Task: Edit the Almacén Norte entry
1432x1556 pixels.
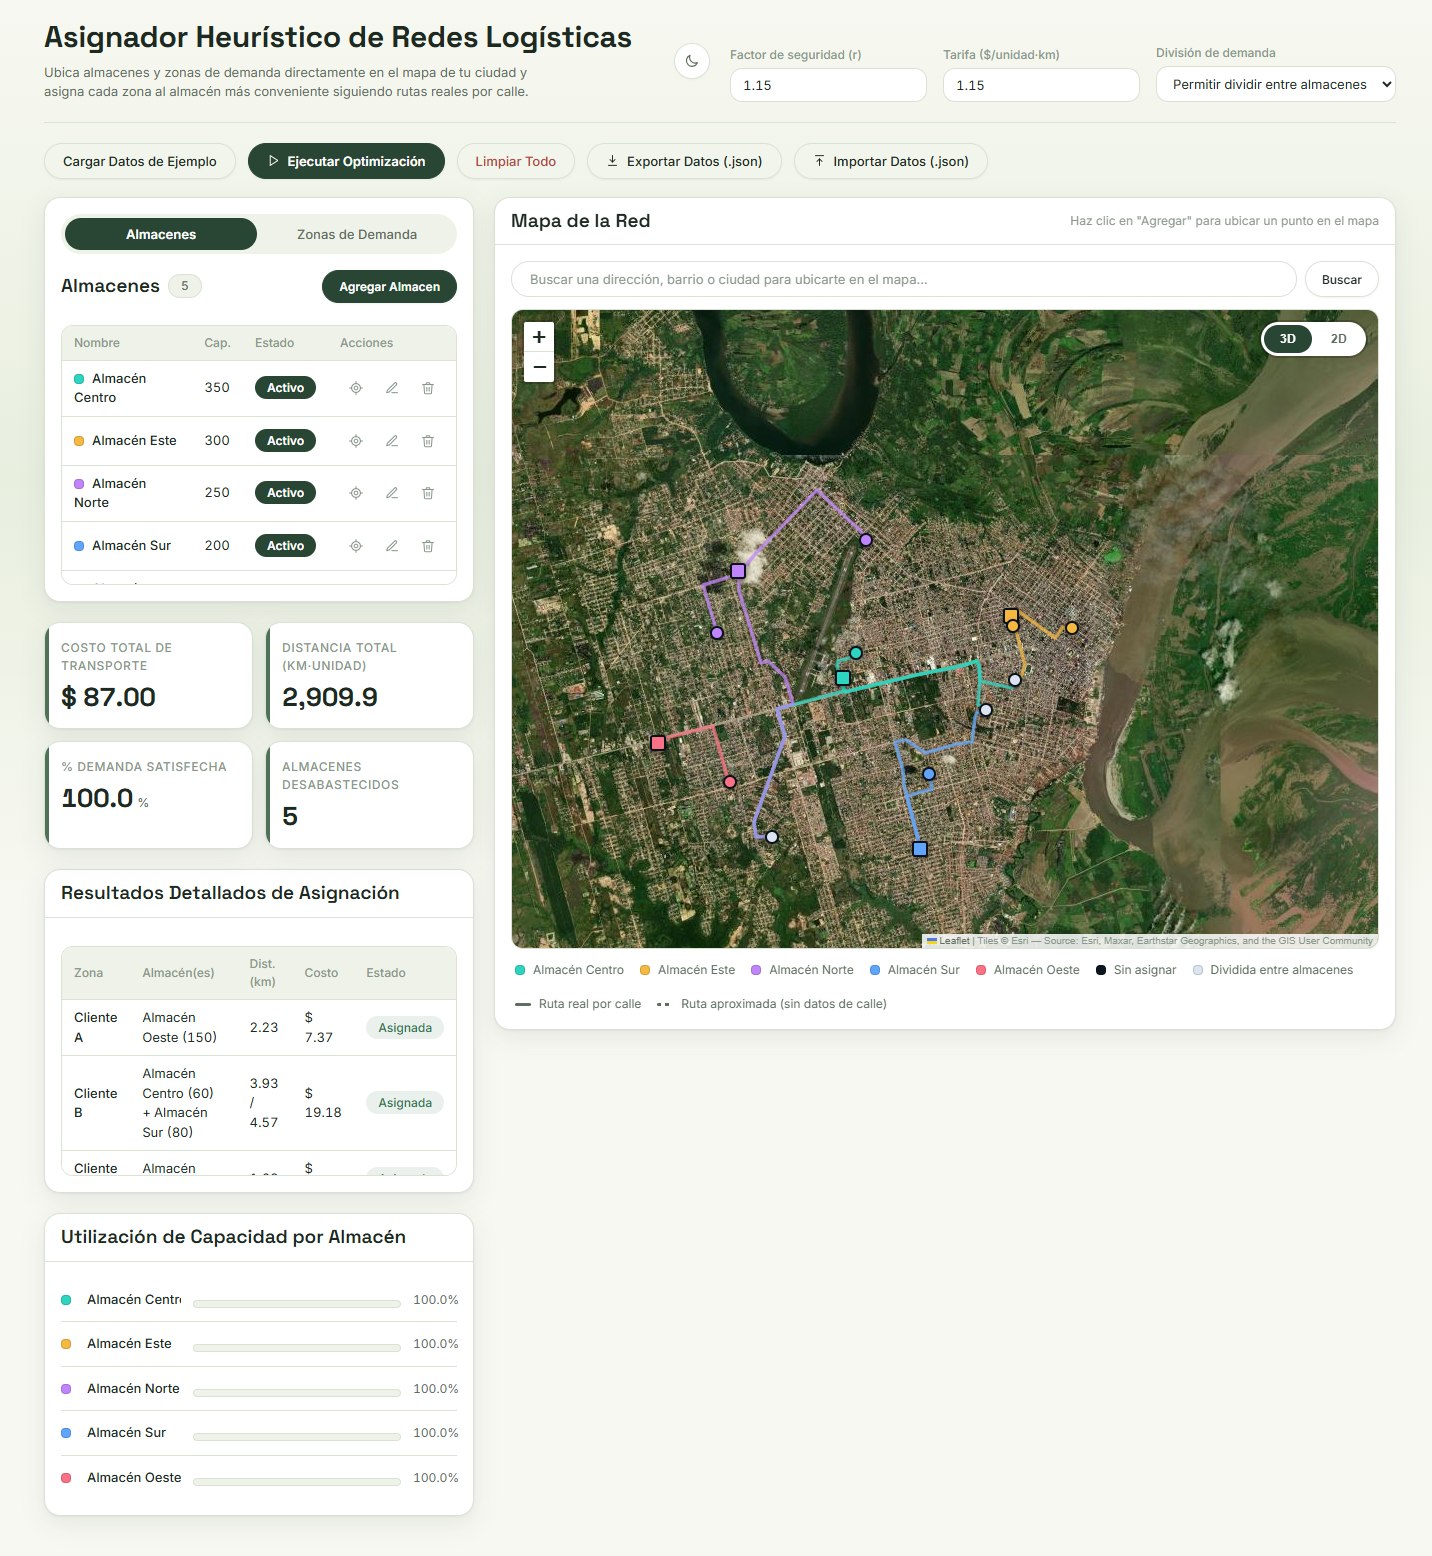Action: pyautogui.click(x=392, y=493)
